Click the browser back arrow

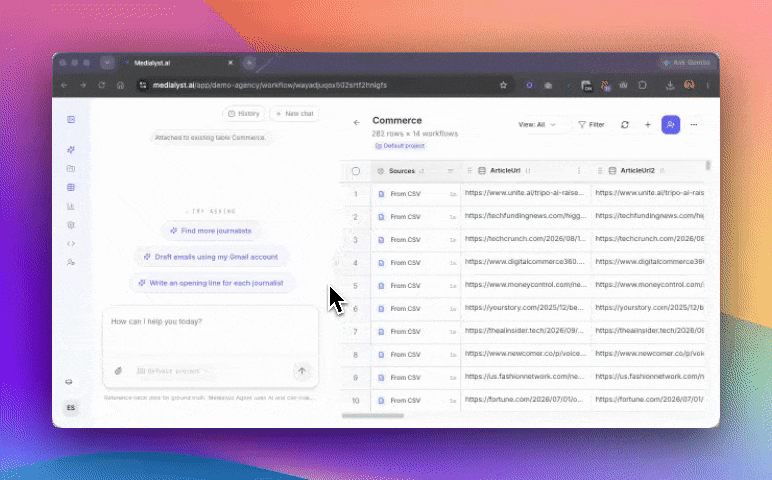point(64,85)
